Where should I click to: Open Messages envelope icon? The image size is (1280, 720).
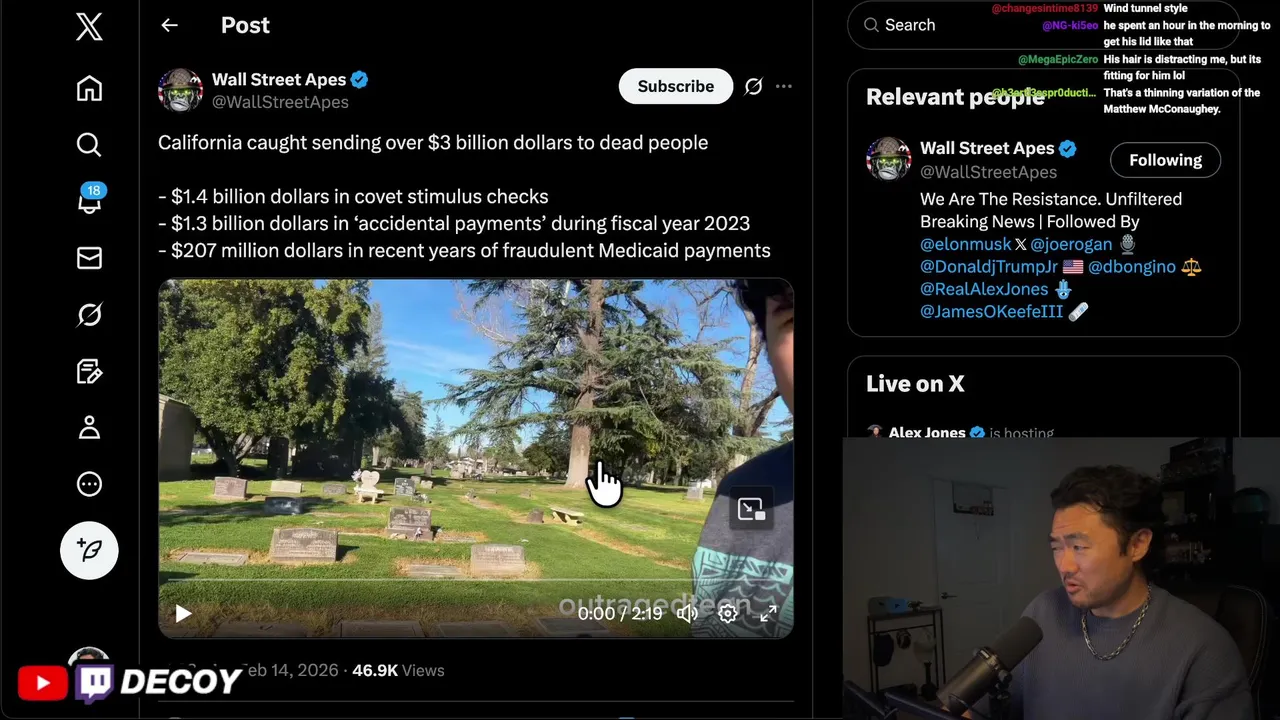click(89, 258)
